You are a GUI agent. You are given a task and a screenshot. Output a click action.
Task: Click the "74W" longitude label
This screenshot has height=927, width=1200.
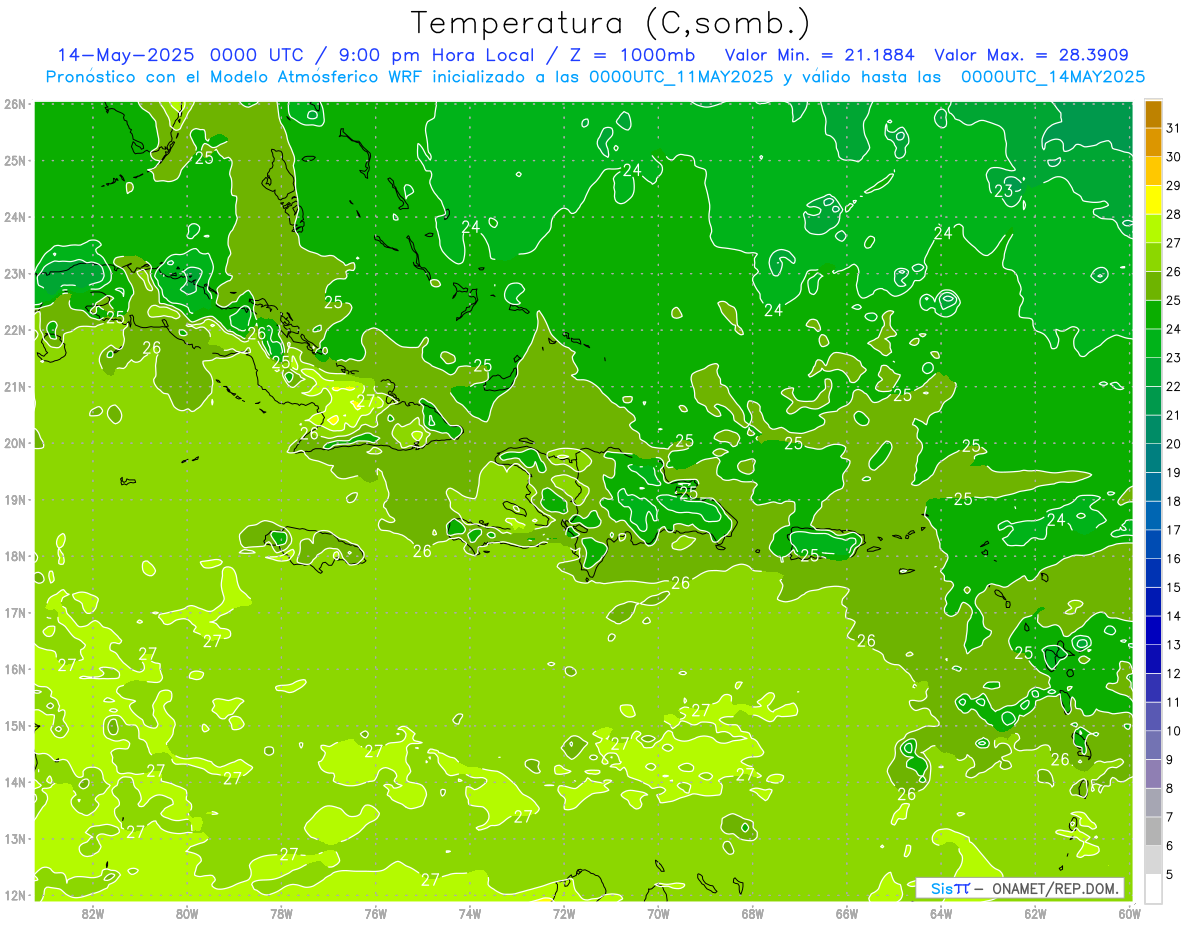pos(470,913)
